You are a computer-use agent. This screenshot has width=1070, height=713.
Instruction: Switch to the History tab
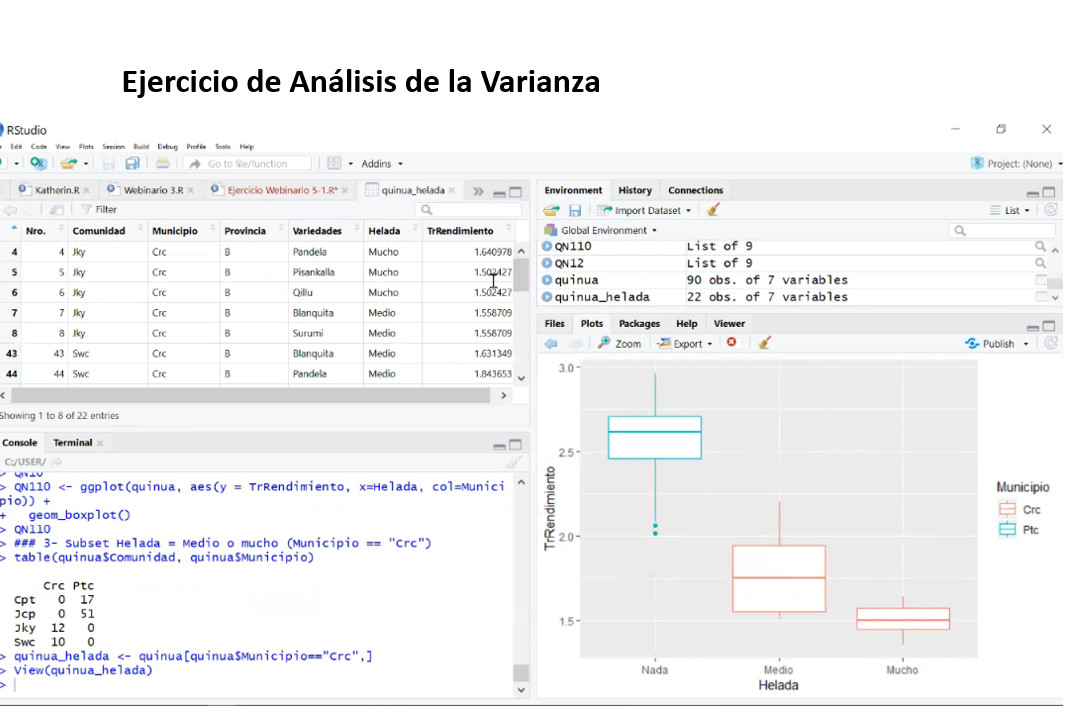click(634, 190)
